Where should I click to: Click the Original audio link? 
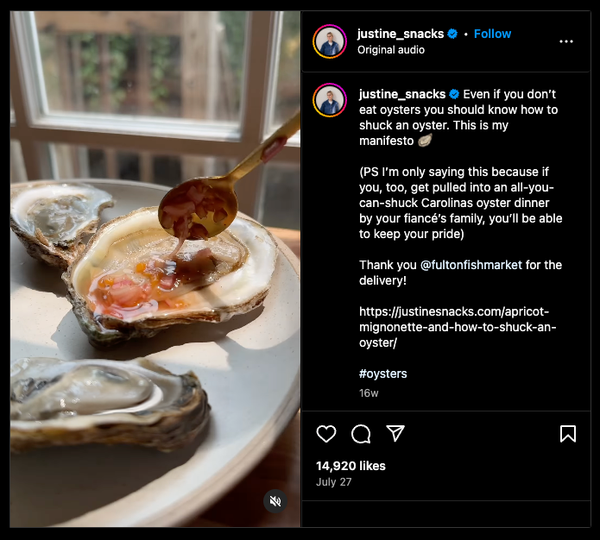(391, 50)
